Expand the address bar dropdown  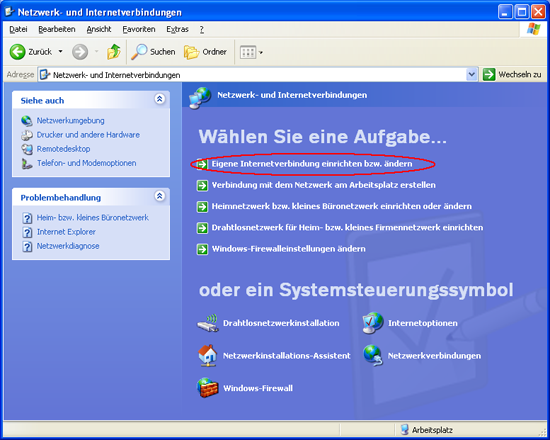click(472, 74)
